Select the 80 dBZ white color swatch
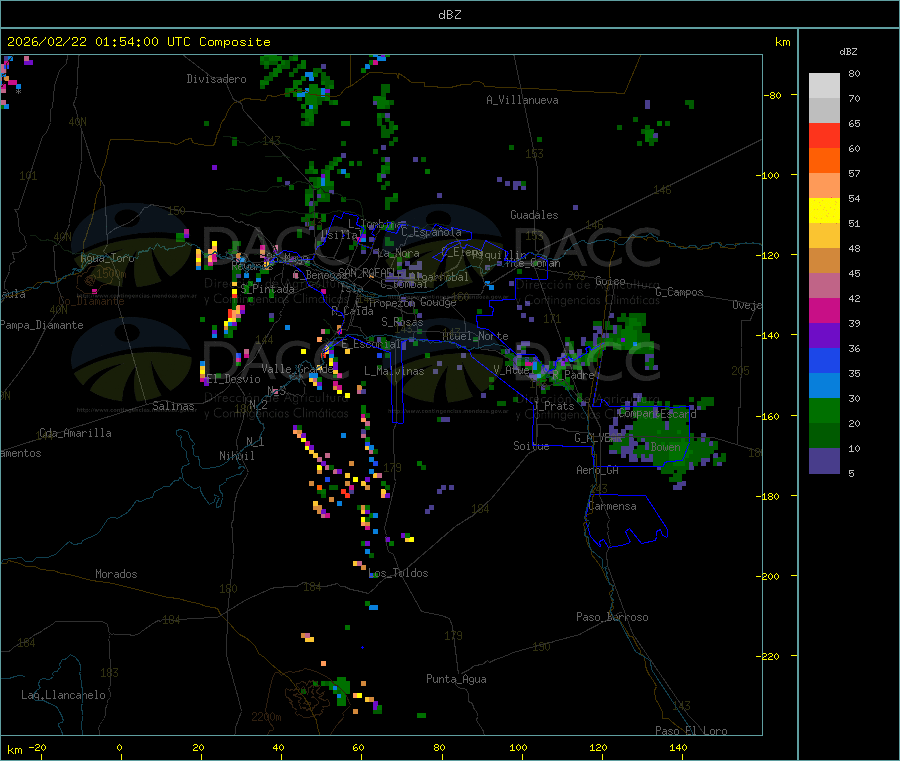Viewport: 900px width, 761px height. [824, 86]
